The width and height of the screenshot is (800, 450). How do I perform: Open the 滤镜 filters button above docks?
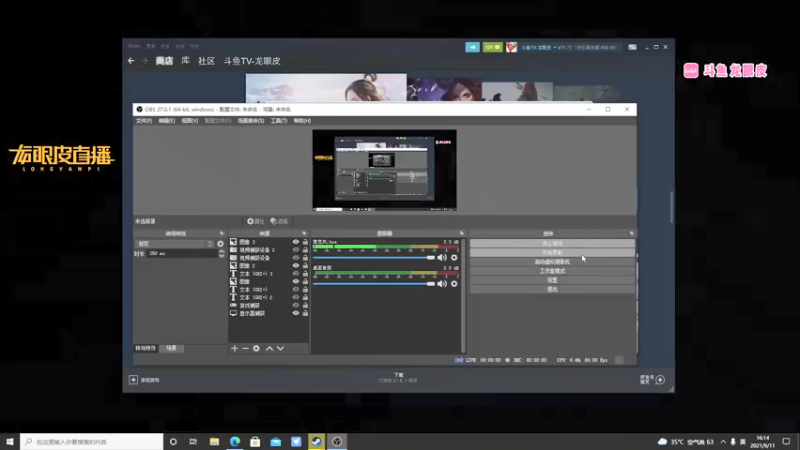click(x=279, y=221)
